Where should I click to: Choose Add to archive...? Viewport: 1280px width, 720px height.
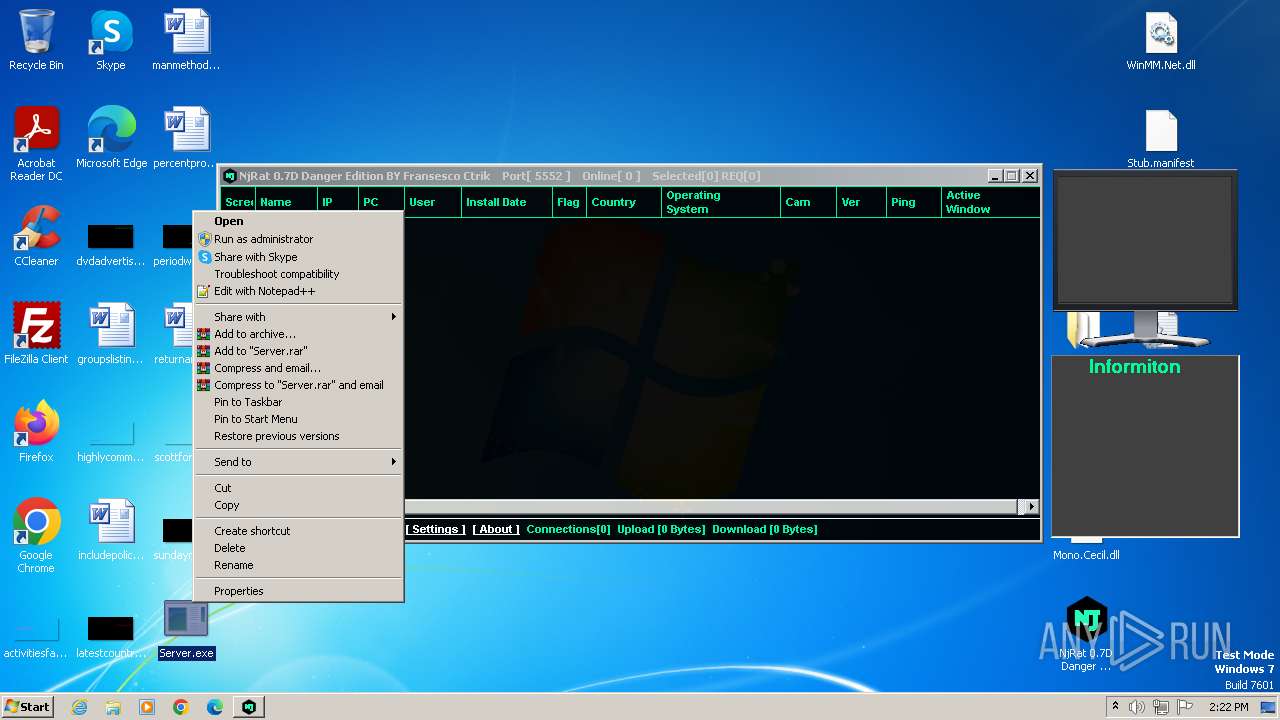tap(298, 334)
